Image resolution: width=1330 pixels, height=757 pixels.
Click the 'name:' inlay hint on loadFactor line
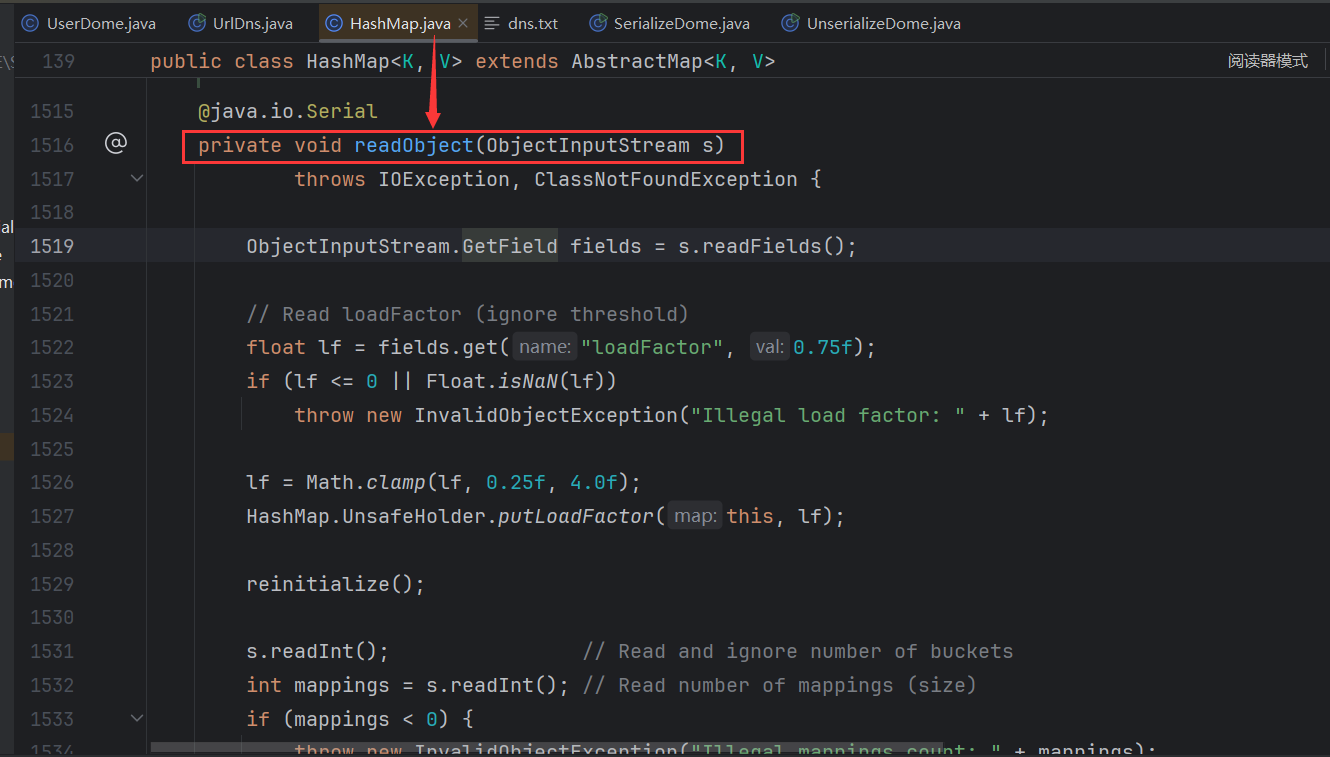pos(545,348)
